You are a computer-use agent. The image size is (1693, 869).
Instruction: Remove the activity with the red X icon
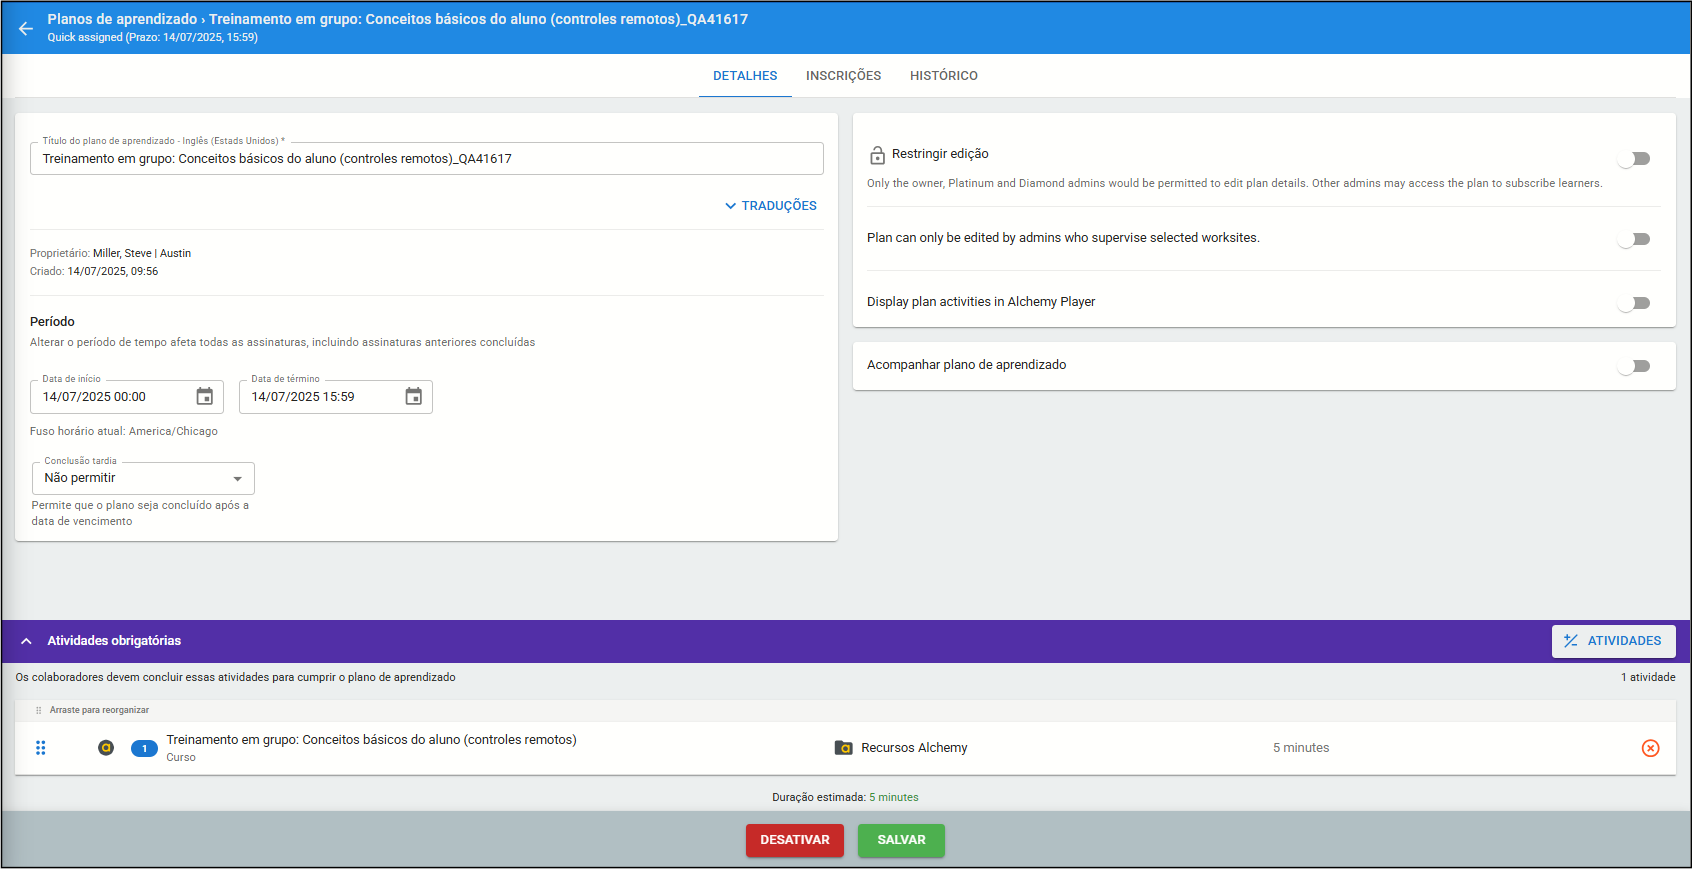1650,748
